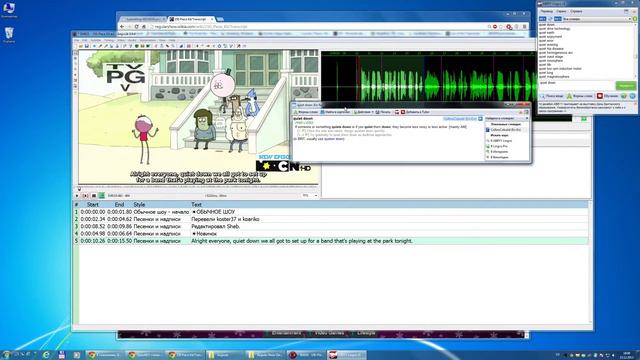640x360 pixels.
Task: Open Internet Explorer from the taskbar
Action: click(46, 355)
